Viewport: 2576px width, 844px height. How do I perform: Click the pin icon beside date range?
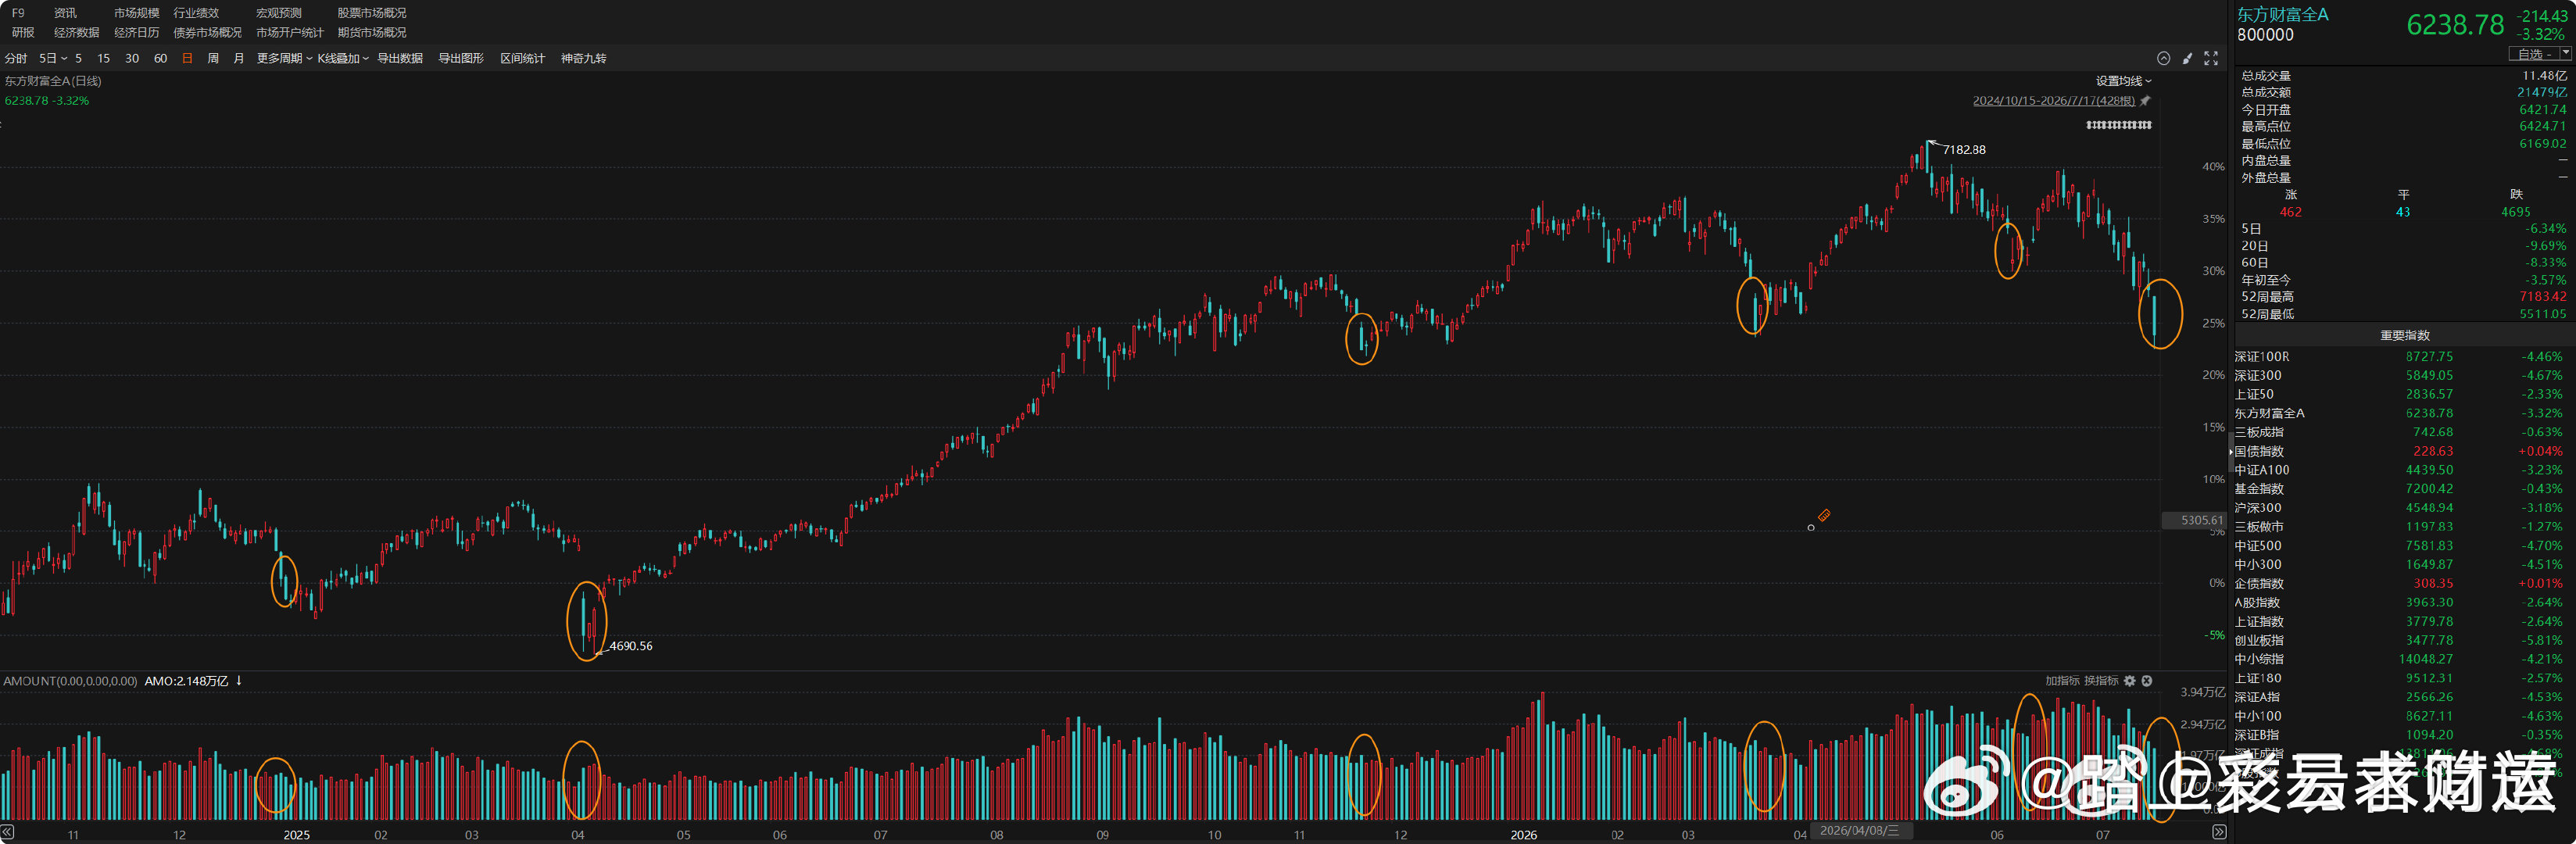pos(2144,101)
